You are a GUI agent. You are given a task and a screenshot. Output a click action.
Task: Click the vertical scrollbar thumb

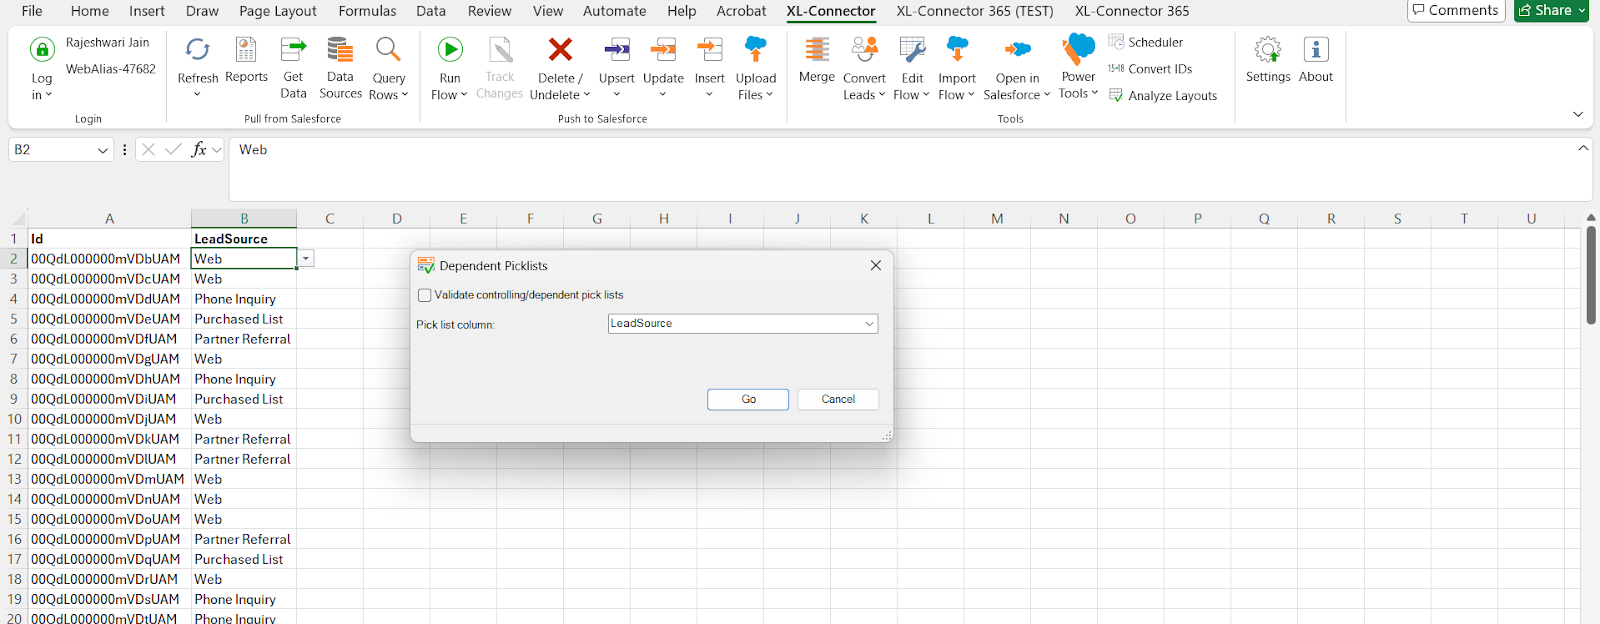(1591, 275)
